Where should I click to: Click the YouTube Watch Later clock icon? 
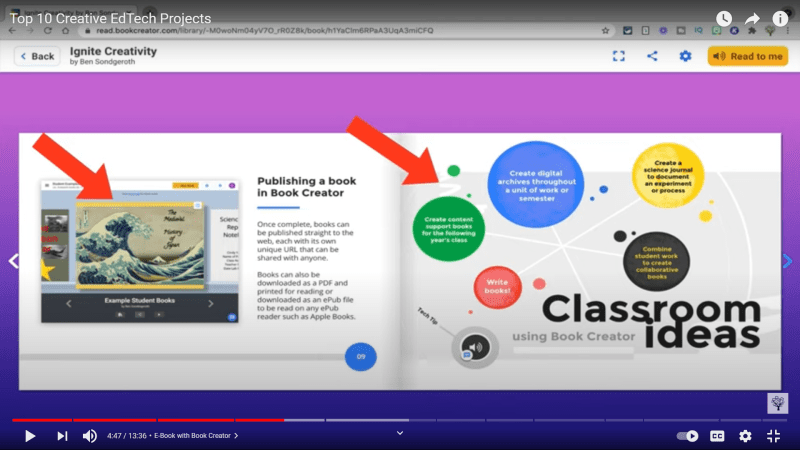(x=724, y=18)
